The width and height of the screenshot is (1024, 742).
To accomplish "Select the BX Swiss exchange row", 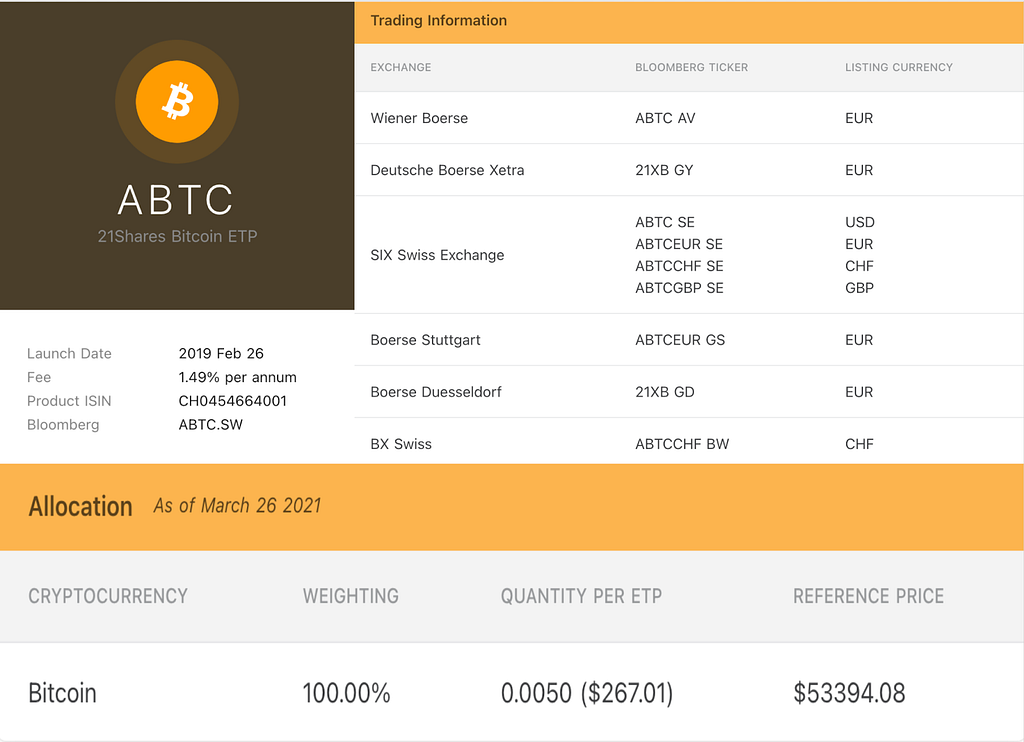I will pos(689,444).
